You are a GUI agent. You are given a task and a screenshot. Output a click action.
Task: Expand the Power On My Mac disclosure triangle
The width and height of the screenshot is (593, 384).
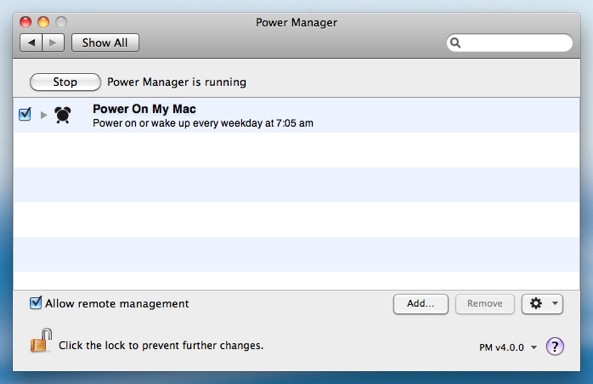click(x=43, y=115)
